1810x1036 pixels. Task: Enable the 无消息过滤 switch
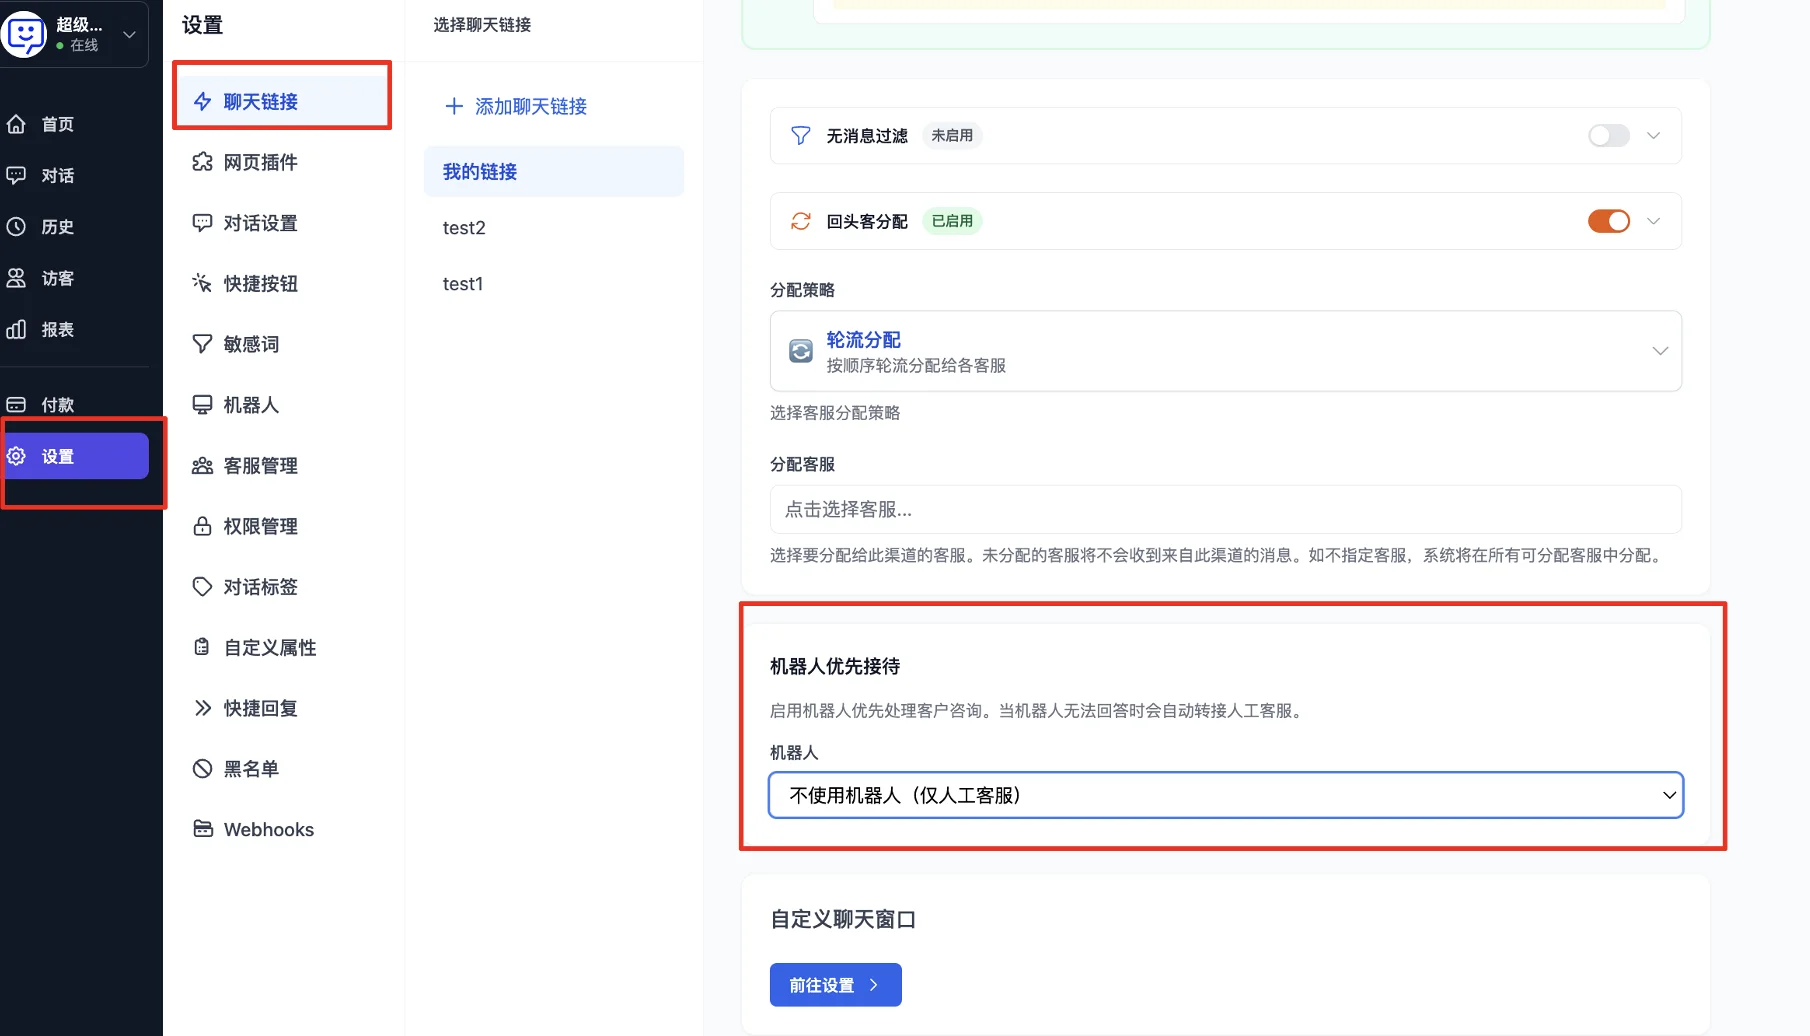click(x=1607, y=135)
